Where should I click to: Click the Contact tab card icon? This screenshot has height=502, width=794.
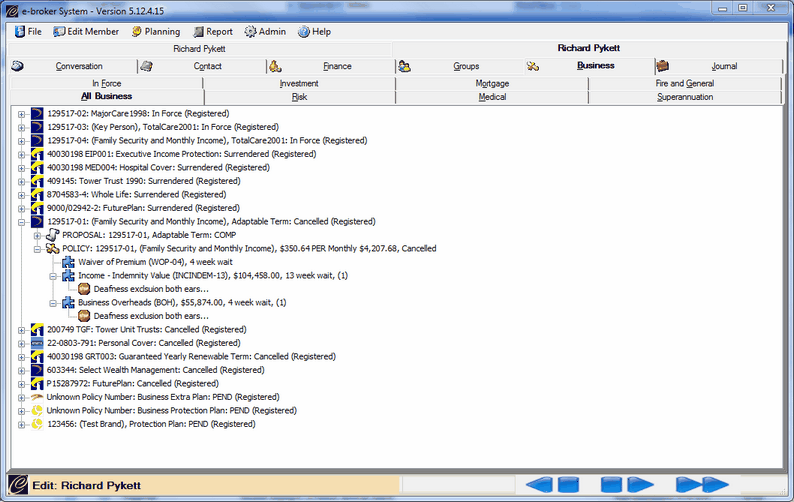point(146,66)
